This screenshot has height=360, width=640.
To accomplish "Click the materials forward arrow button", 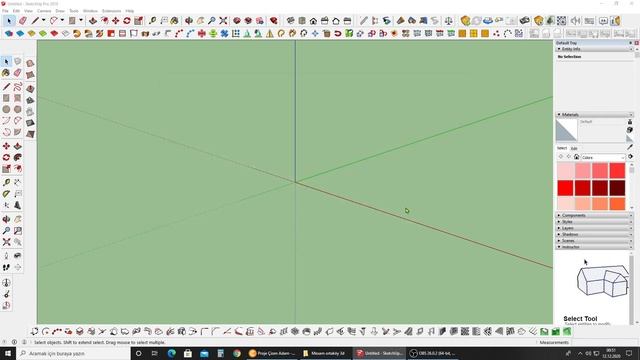I will coord(569,157).
